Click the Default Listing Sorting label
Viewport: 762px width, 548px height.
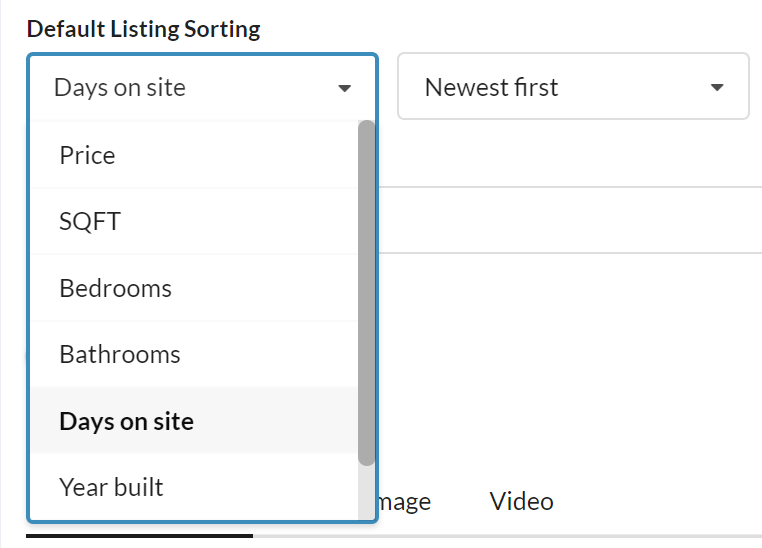click(x=143, y=29)
